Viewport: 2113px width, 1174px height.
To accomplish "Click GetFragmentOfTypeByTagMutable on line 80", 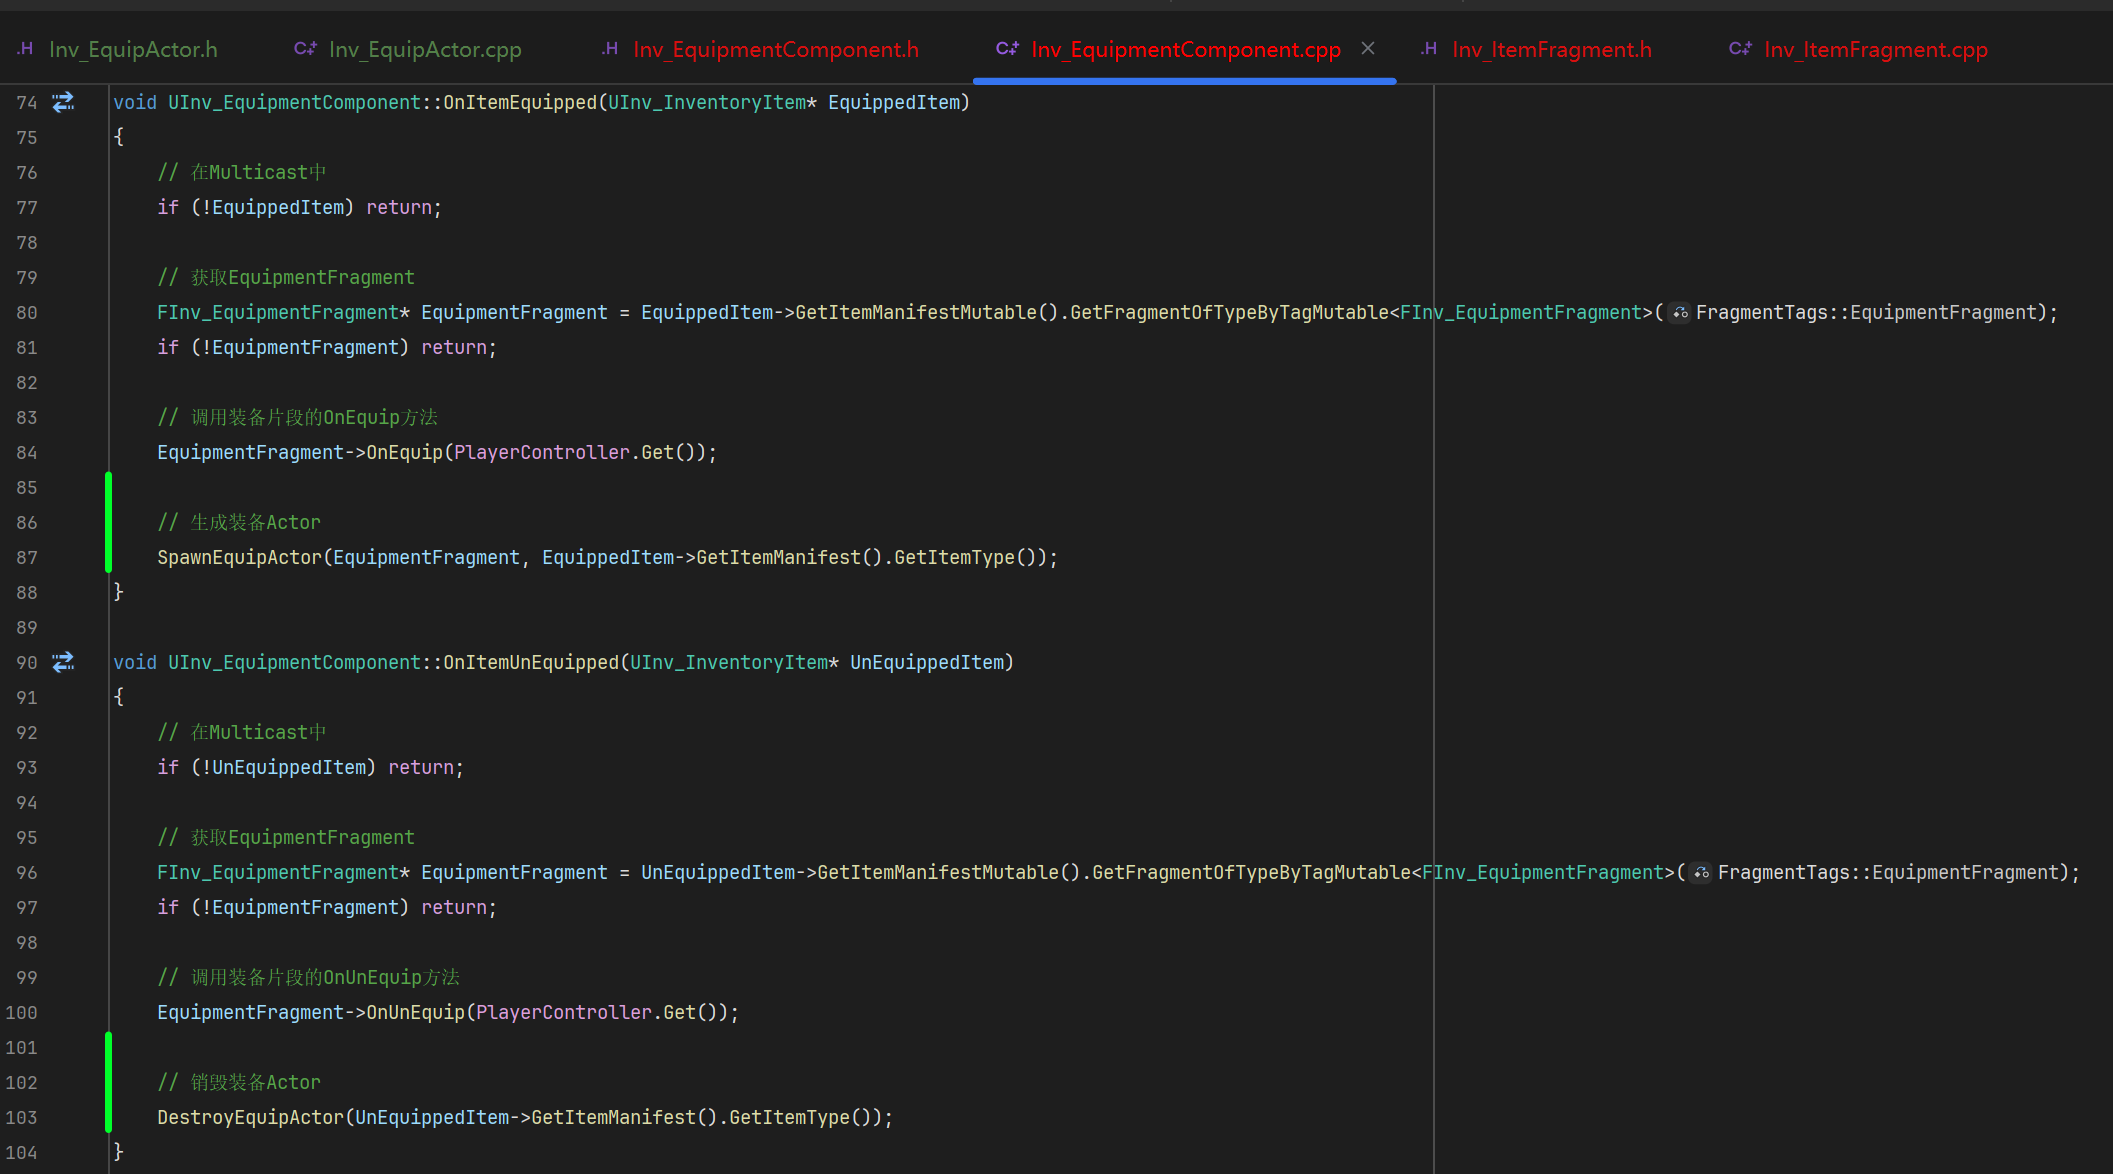I will 1229,312.
